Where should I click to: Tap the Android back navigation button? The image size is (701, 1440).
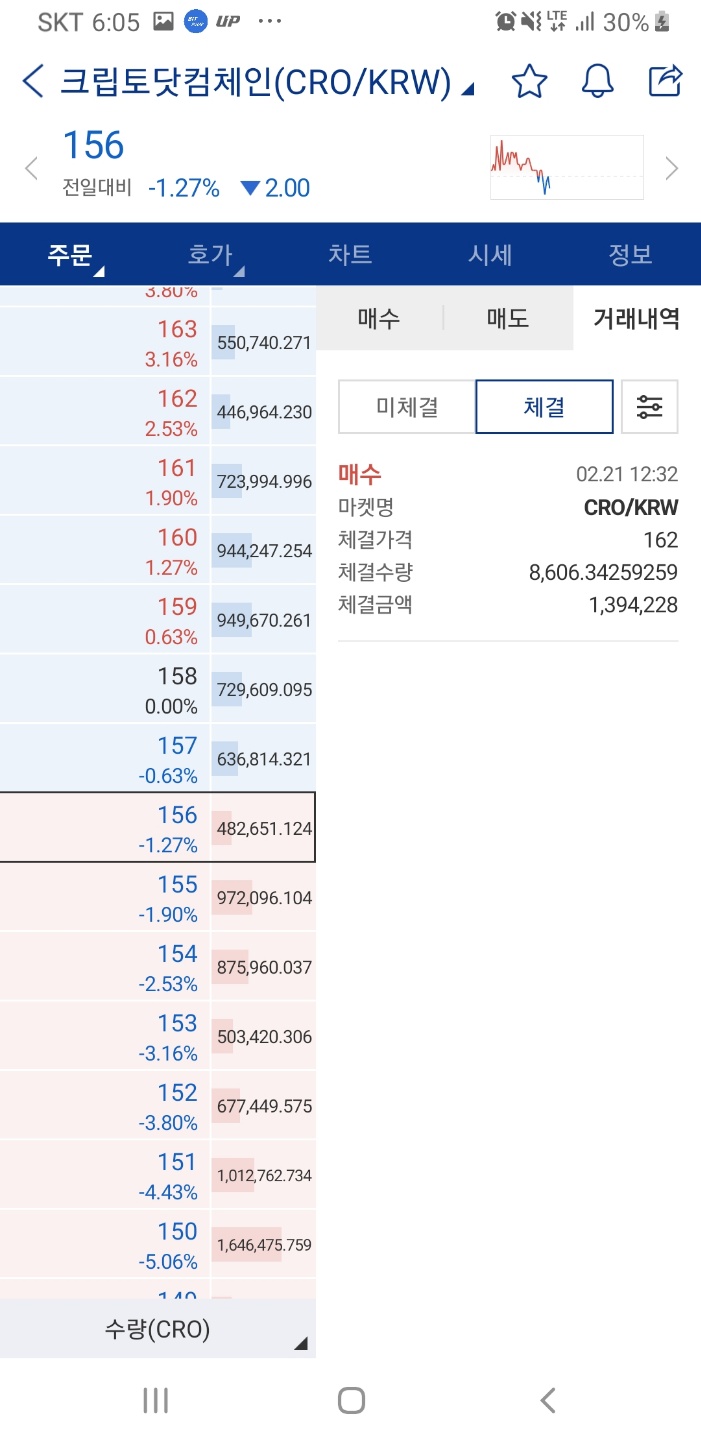(x=547, y=1400)
